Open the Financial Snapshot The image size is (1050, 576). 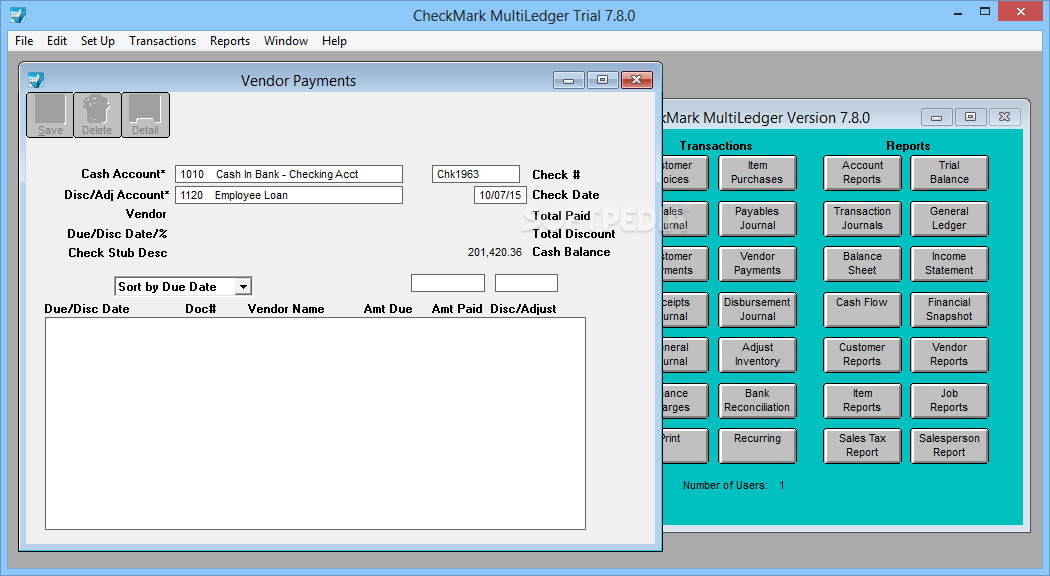pyautogui.click(x=949, y=309)
